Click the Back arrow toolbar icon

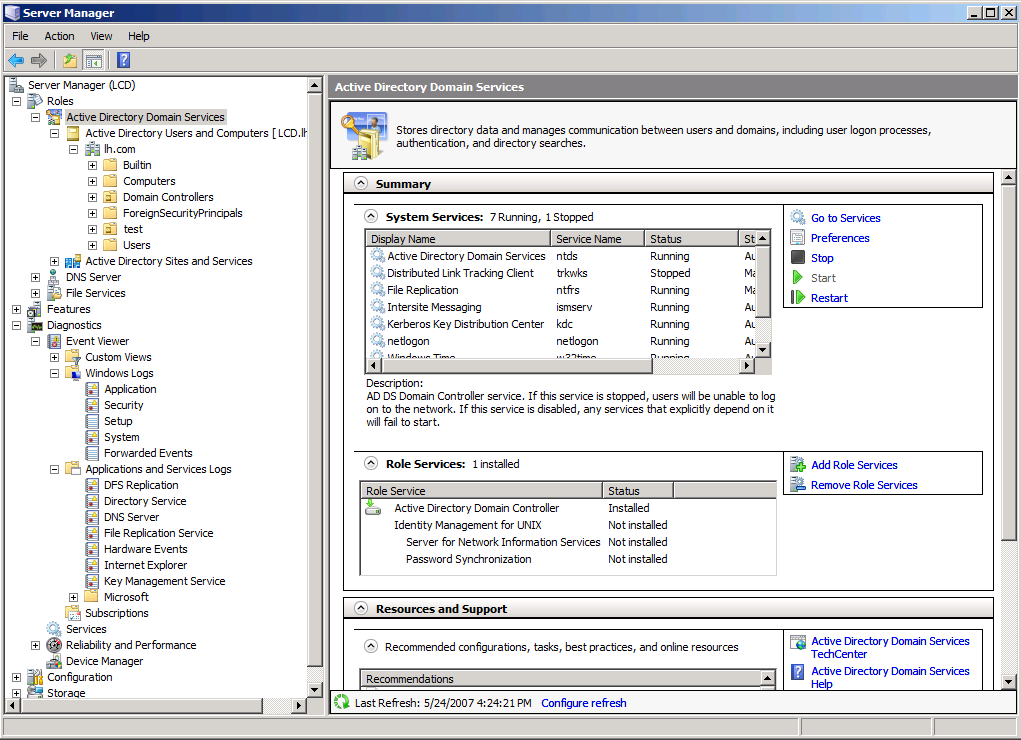[x=16, y=61]
